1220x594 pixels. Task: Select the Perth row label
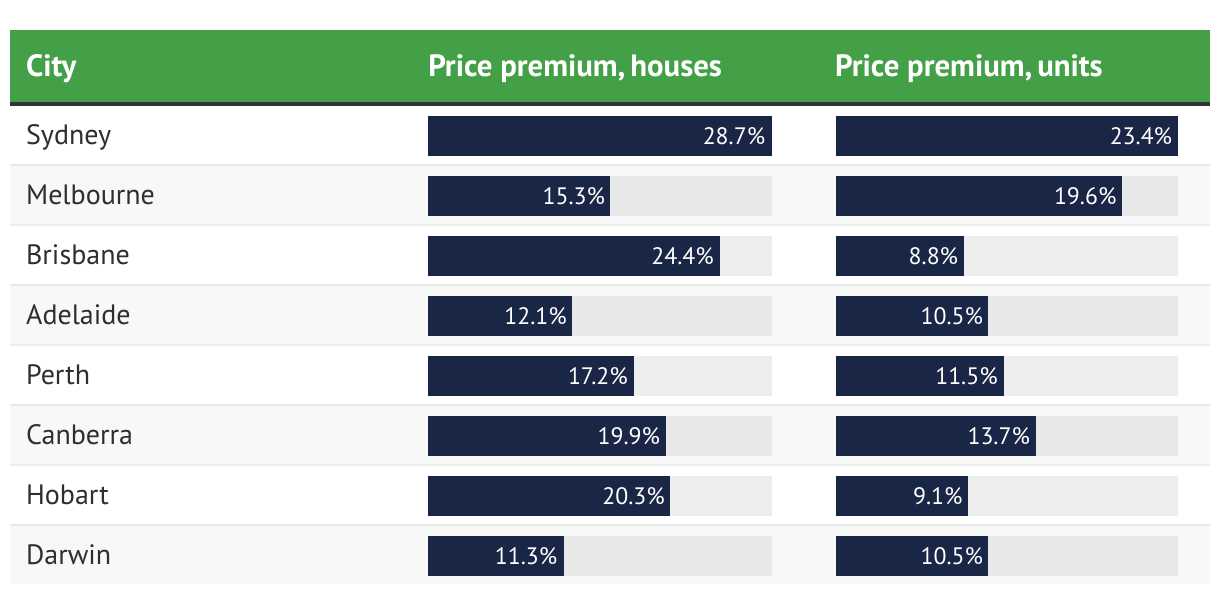point(58,374)
